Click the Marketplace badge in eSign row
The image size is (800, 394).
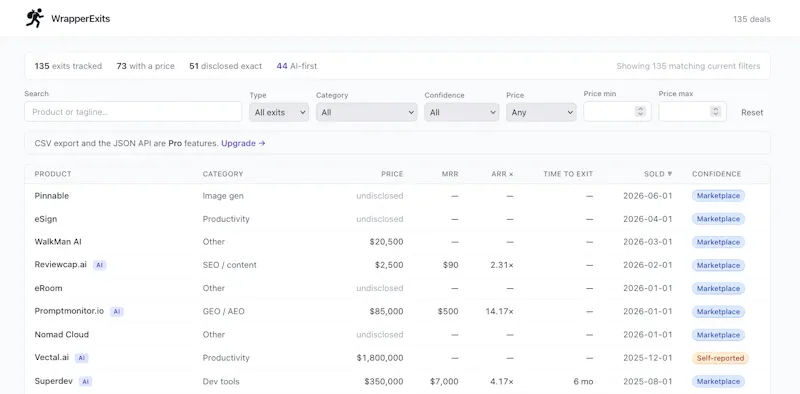[718, 219]
